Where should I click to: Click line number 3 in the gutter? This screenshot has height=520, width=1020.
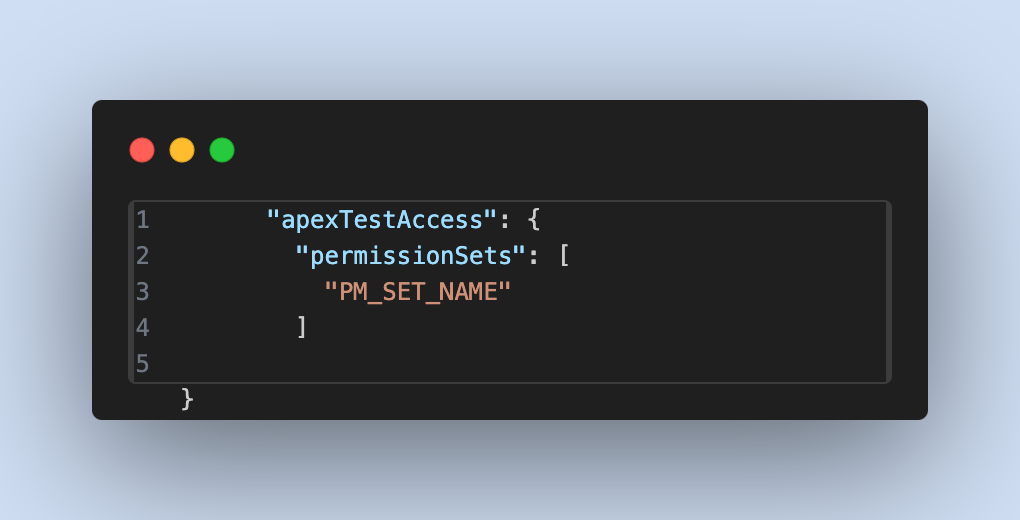pyautogui.click(x=142, y=291)
